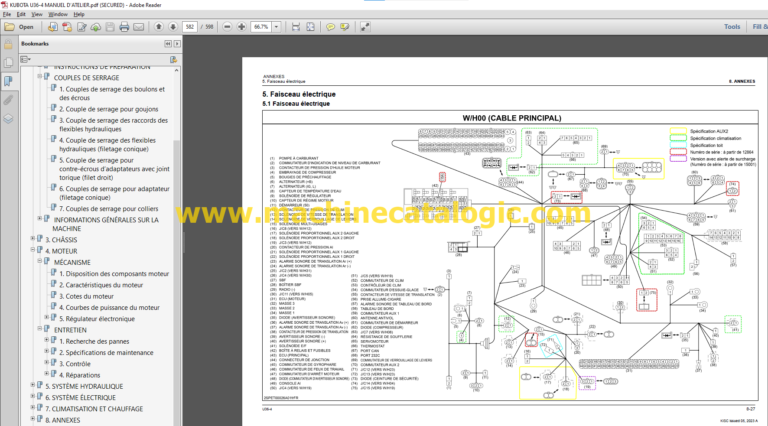Click the security lock panel icon
Viewport: 768px width, 426px height.
8,45
